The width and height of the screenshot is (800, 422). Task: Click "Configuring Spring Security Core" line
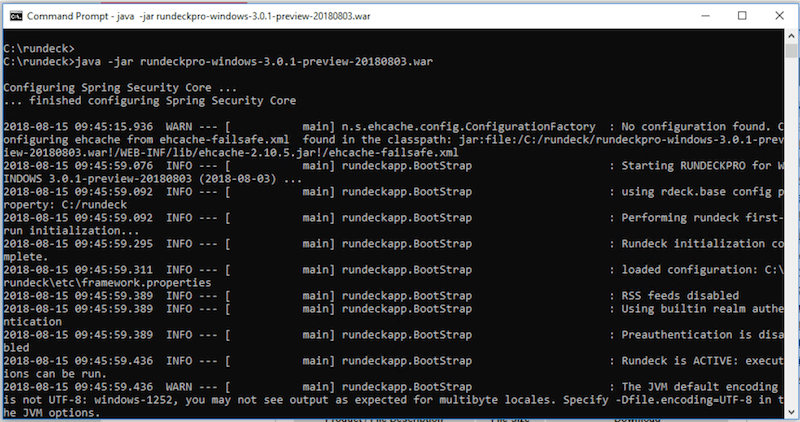pyautogui.click(x=121, y=88)
